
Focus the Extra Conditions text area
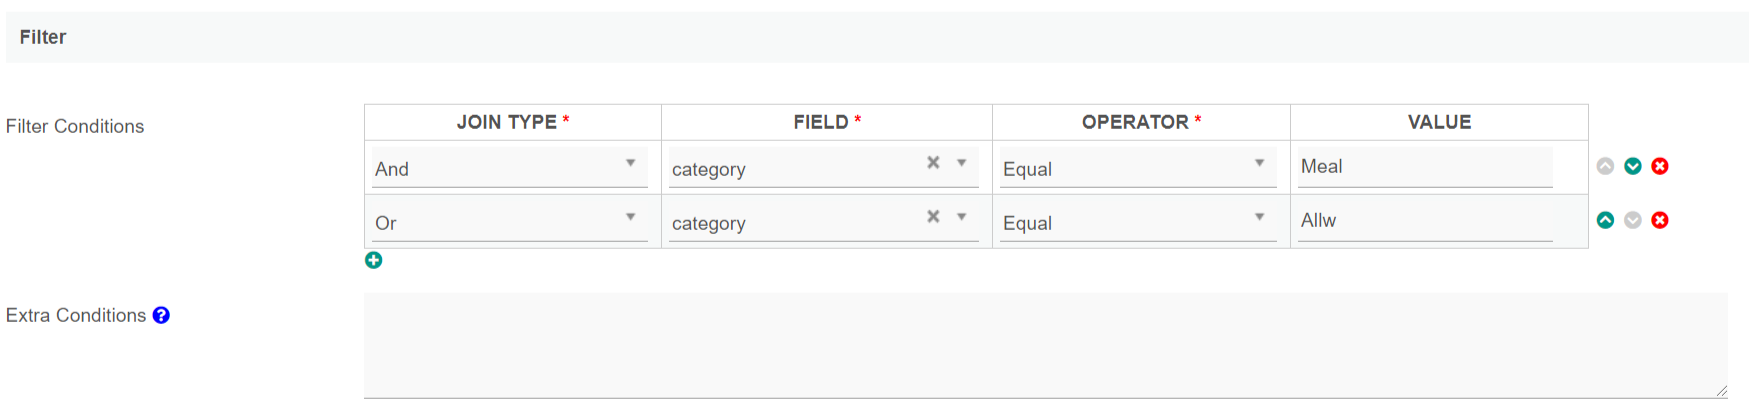tap(1044, 345)
